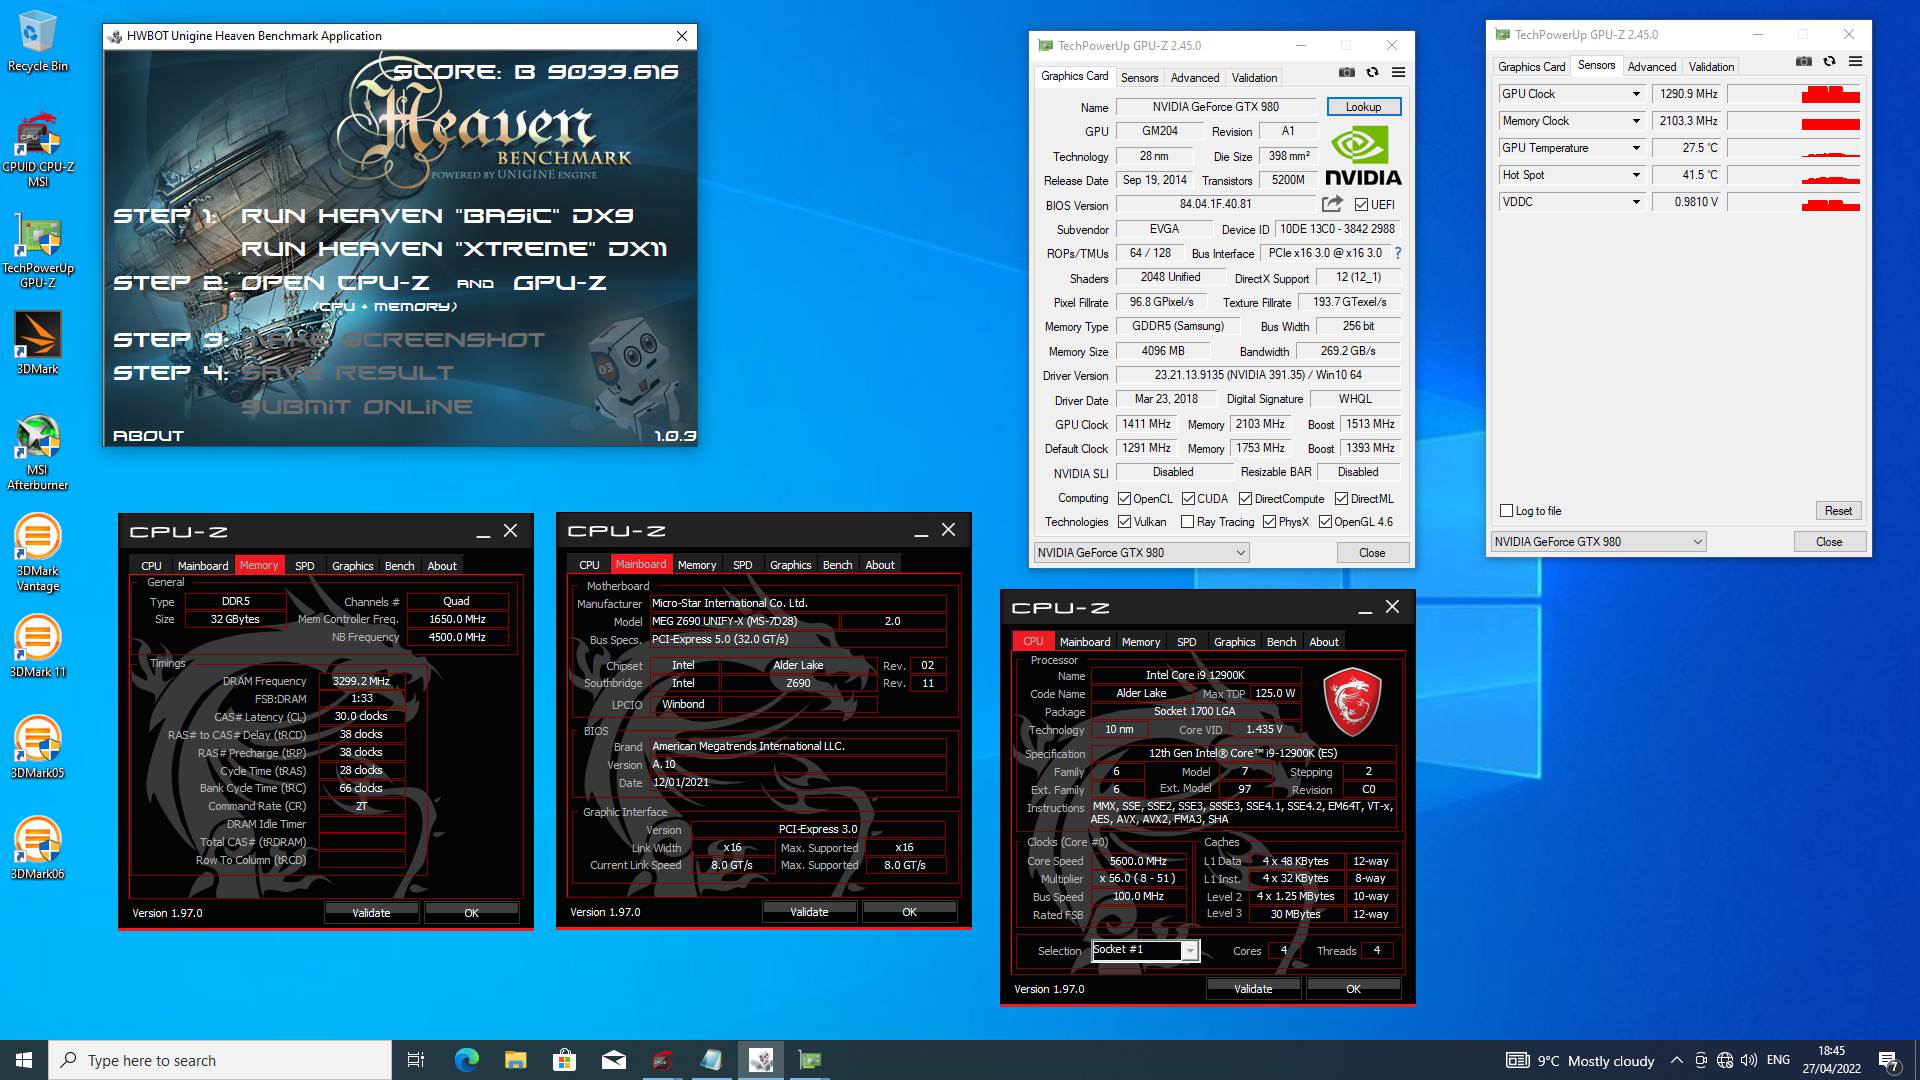Expand the Memory Clock sensor dropdown
This screenshot has height=1080, width=1920.
1636,121
